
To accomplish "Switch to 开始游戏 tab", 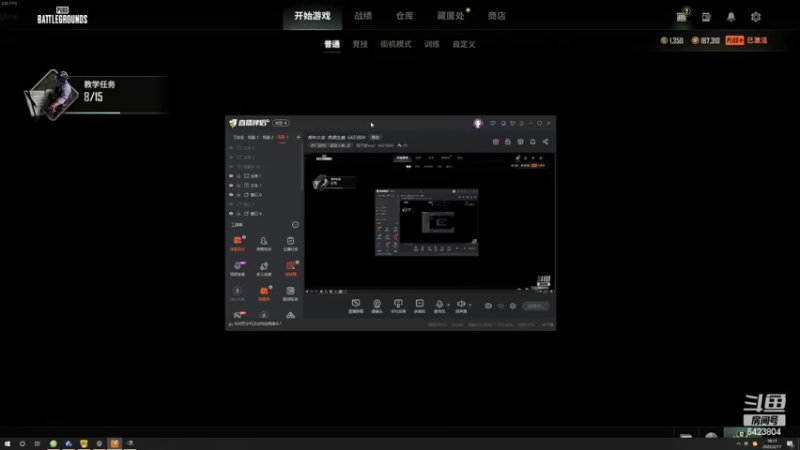I will point(312,16).
